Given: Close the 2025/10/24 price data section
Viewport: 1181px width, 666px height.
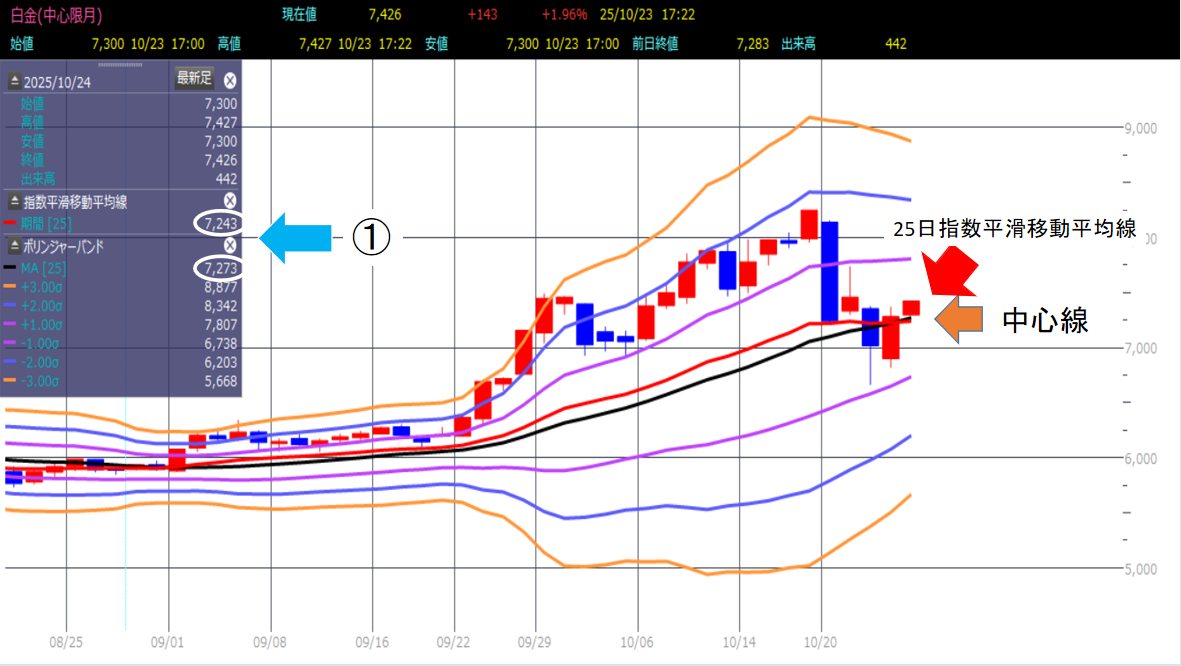Looking at the screenshot, I should tap(230, 80).
